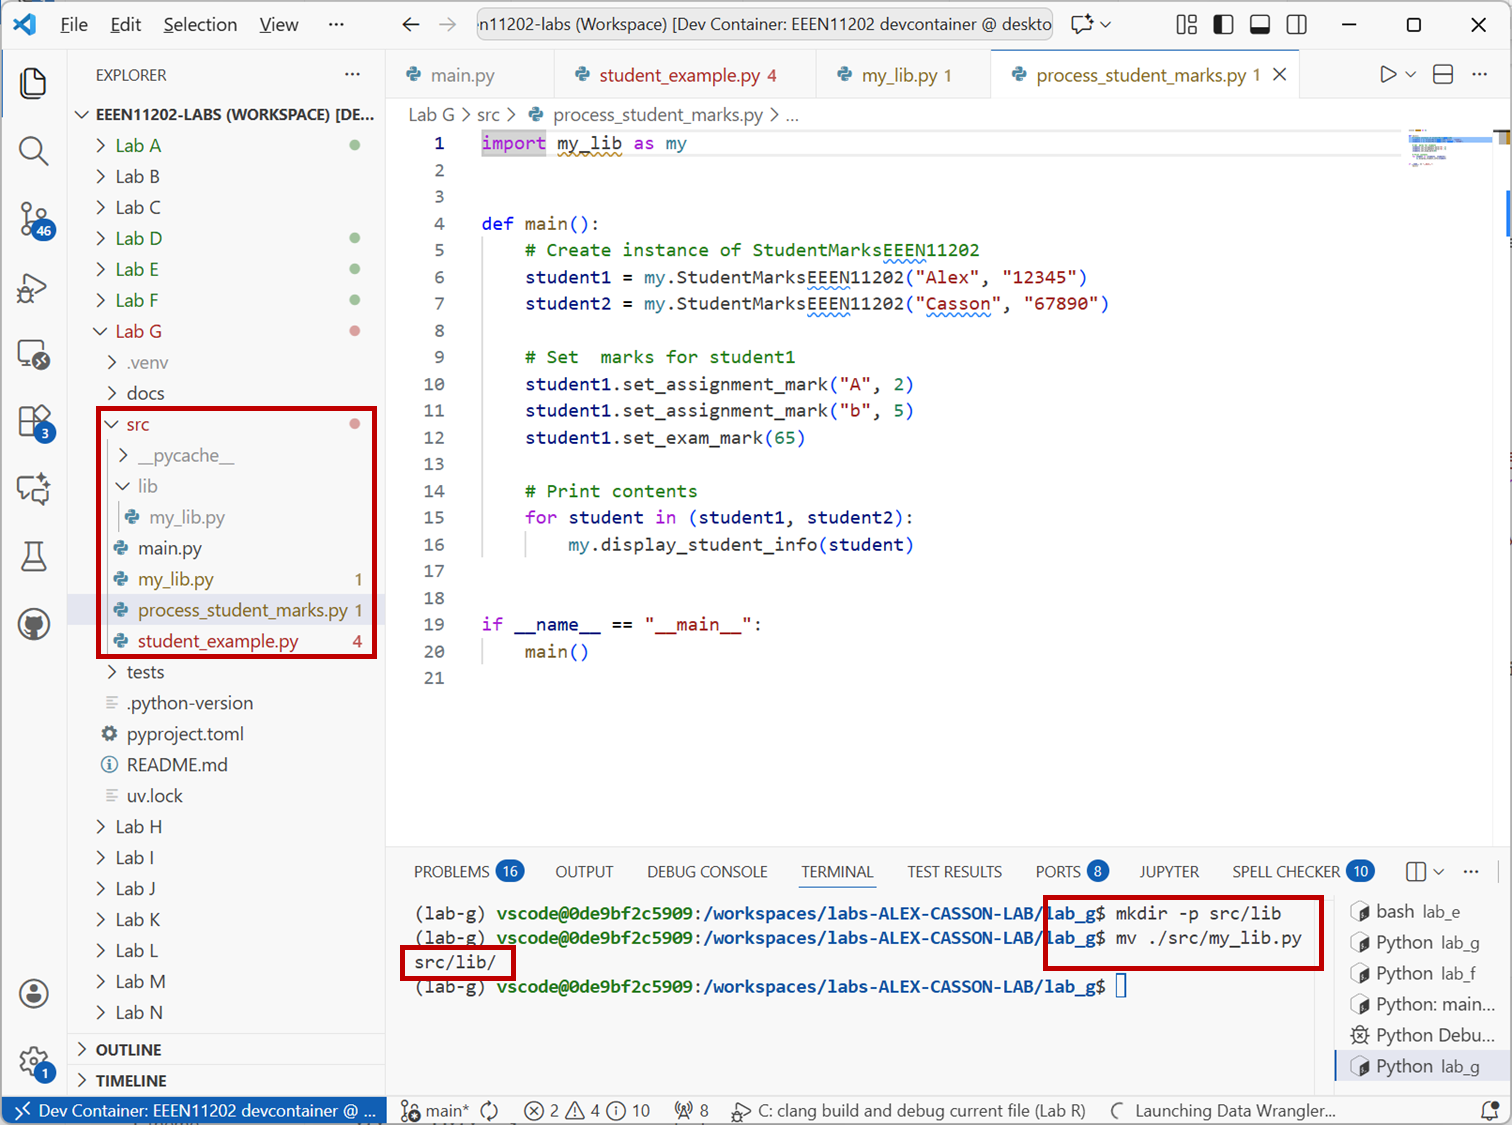Open the Extensions view
The image size is (1512, 1125).
(34, 422)
